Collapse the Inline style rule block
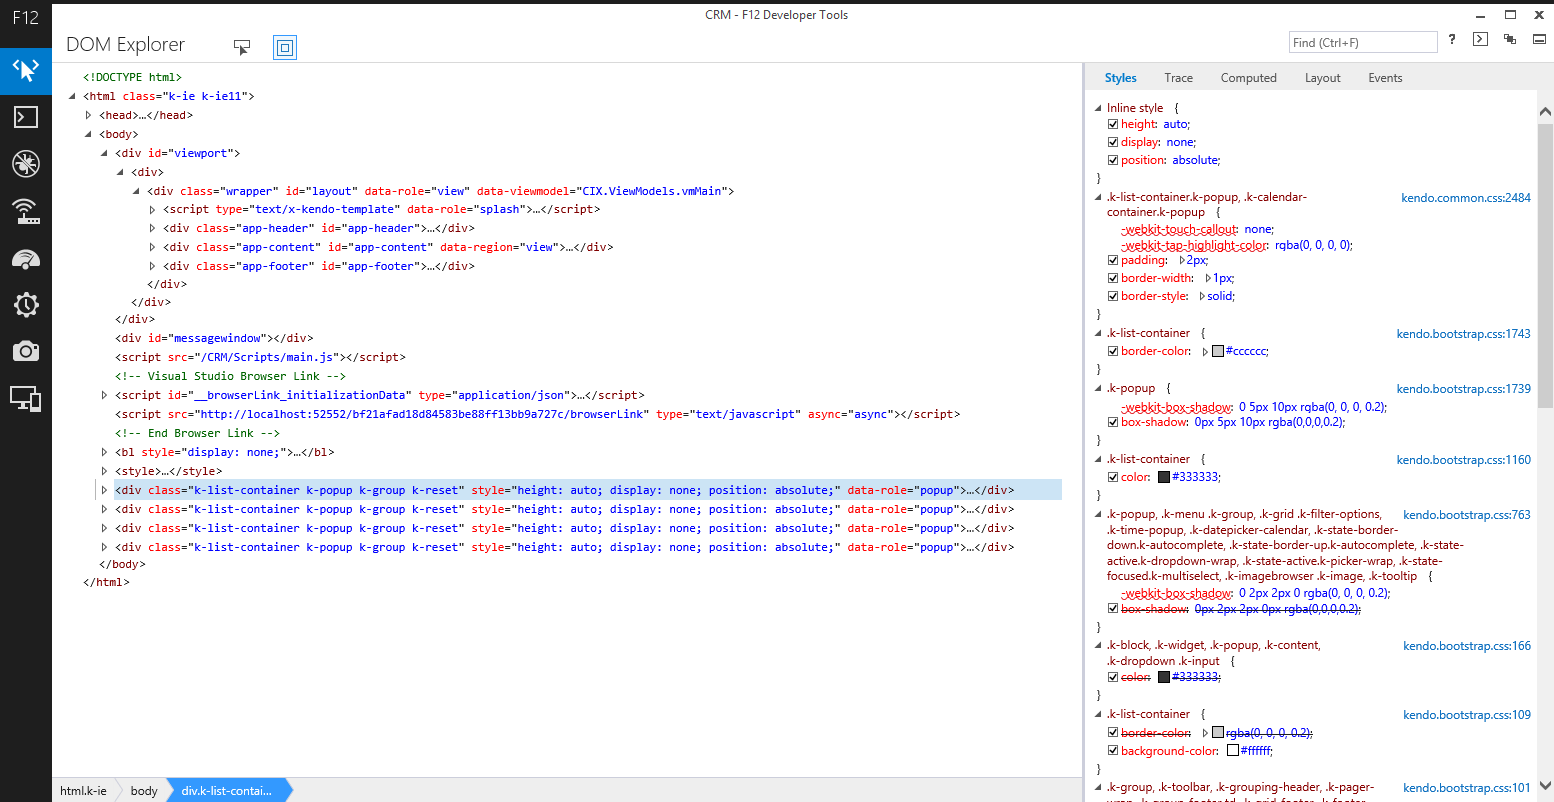Screen dimensions: 1554x802 coord(1098,108)
